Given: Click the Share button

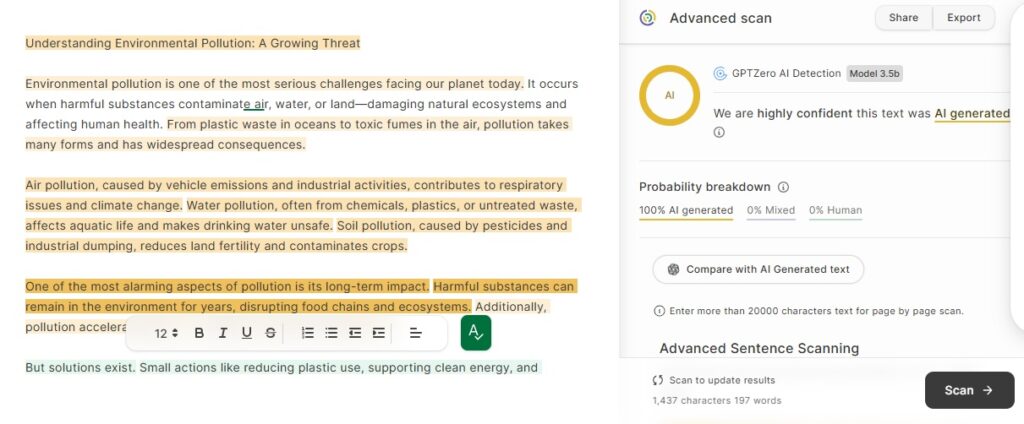Looking at the screenshot, I should [x=903, y=18].
